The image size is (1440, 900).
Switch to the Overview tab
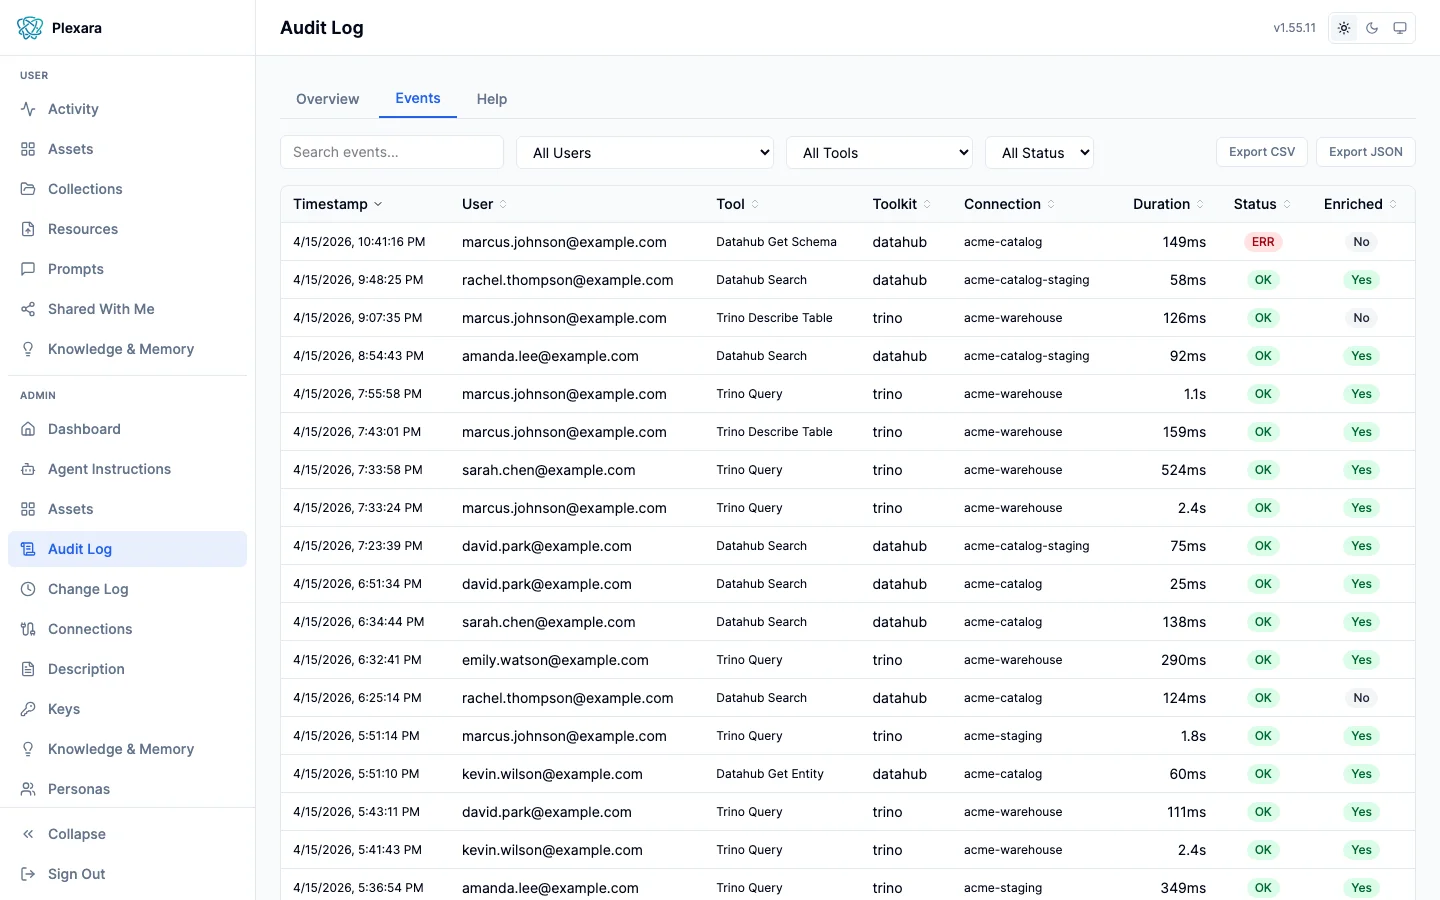coord(327,99)
